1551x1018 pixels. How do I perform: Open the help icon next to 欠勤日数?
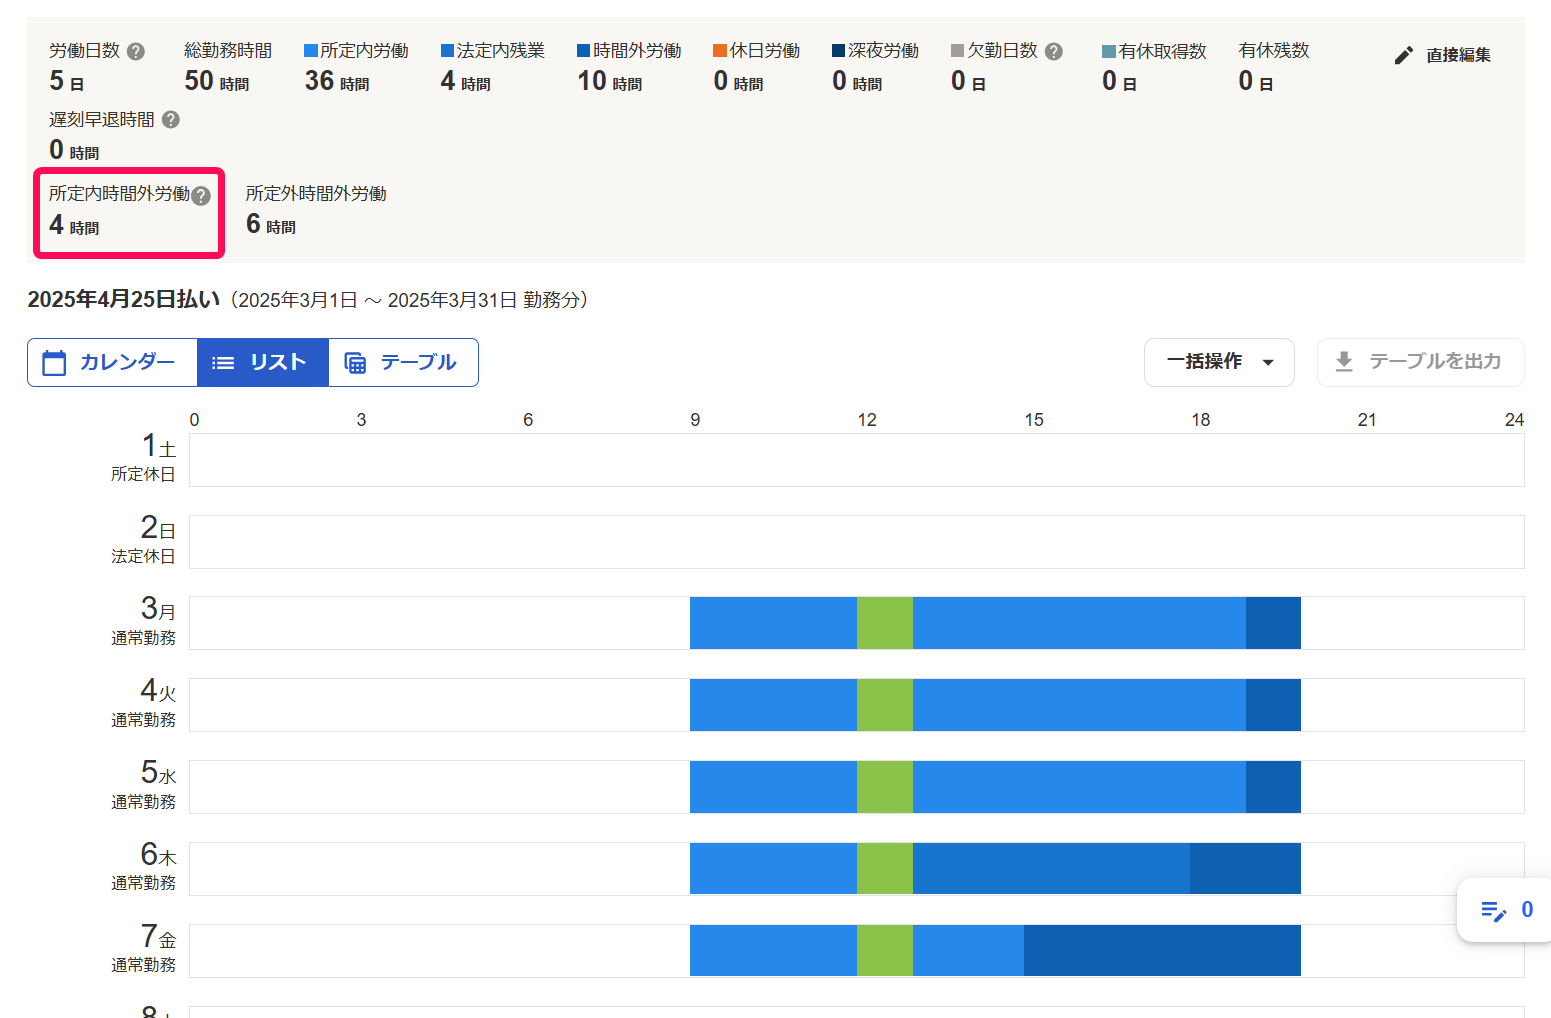coord(1054,51)
